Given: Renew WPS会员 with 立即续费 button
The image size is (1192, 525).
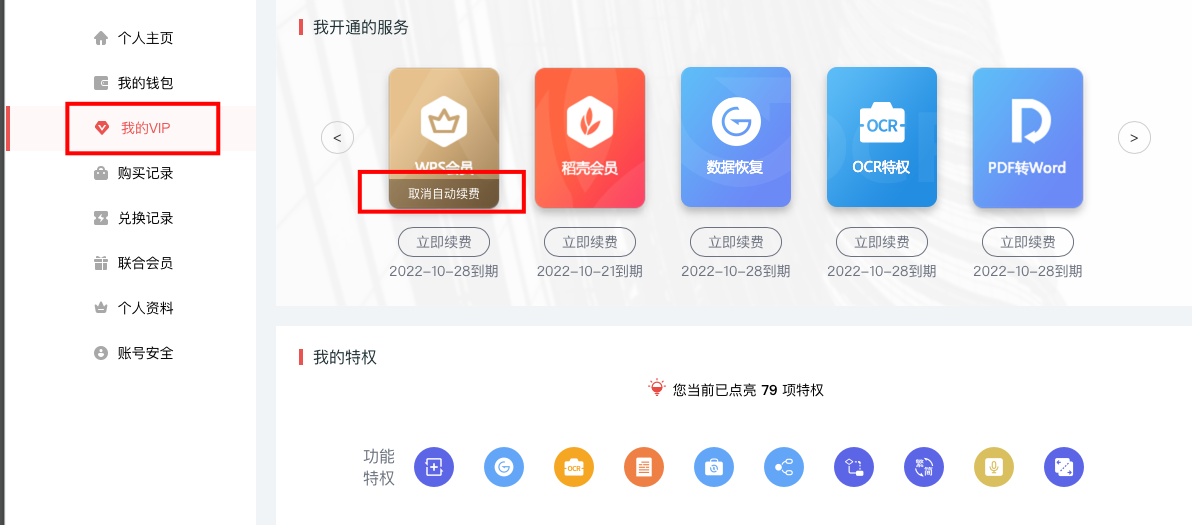Looking at the screenshot, I should (x=444, y=242).
